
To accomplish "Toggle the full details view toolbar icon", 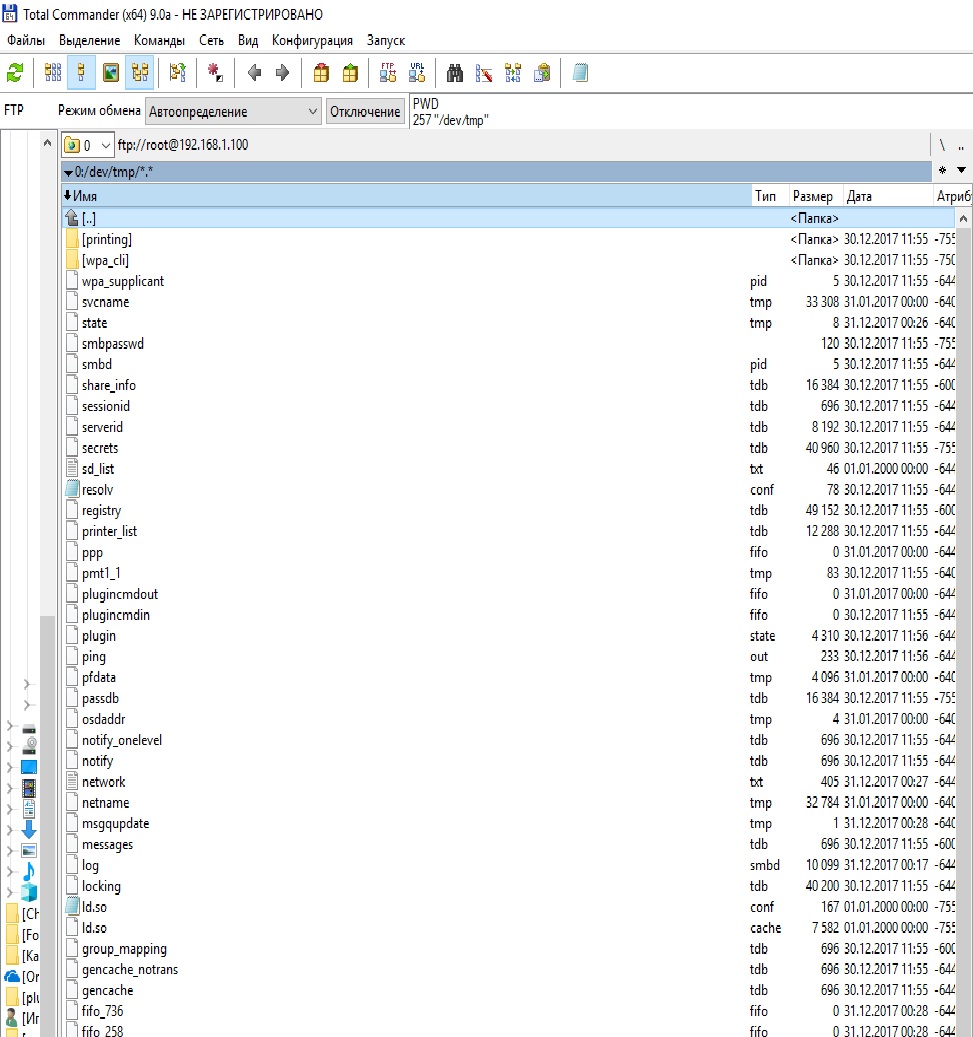I will (x=81, y=73).
